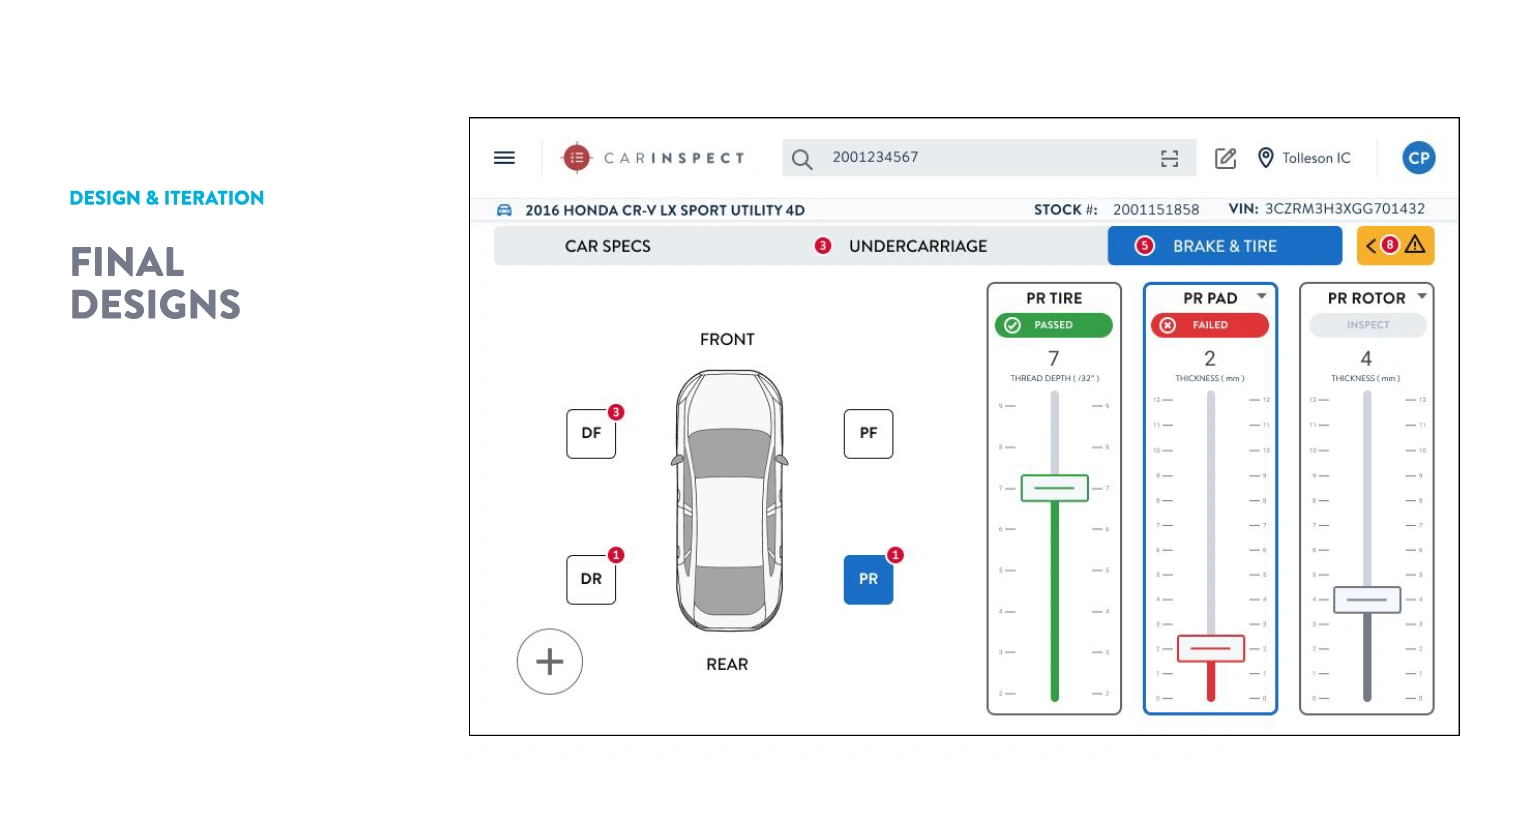
Task: Click the PR TIRE green slider handle
Action: [x=1054, y=488]
